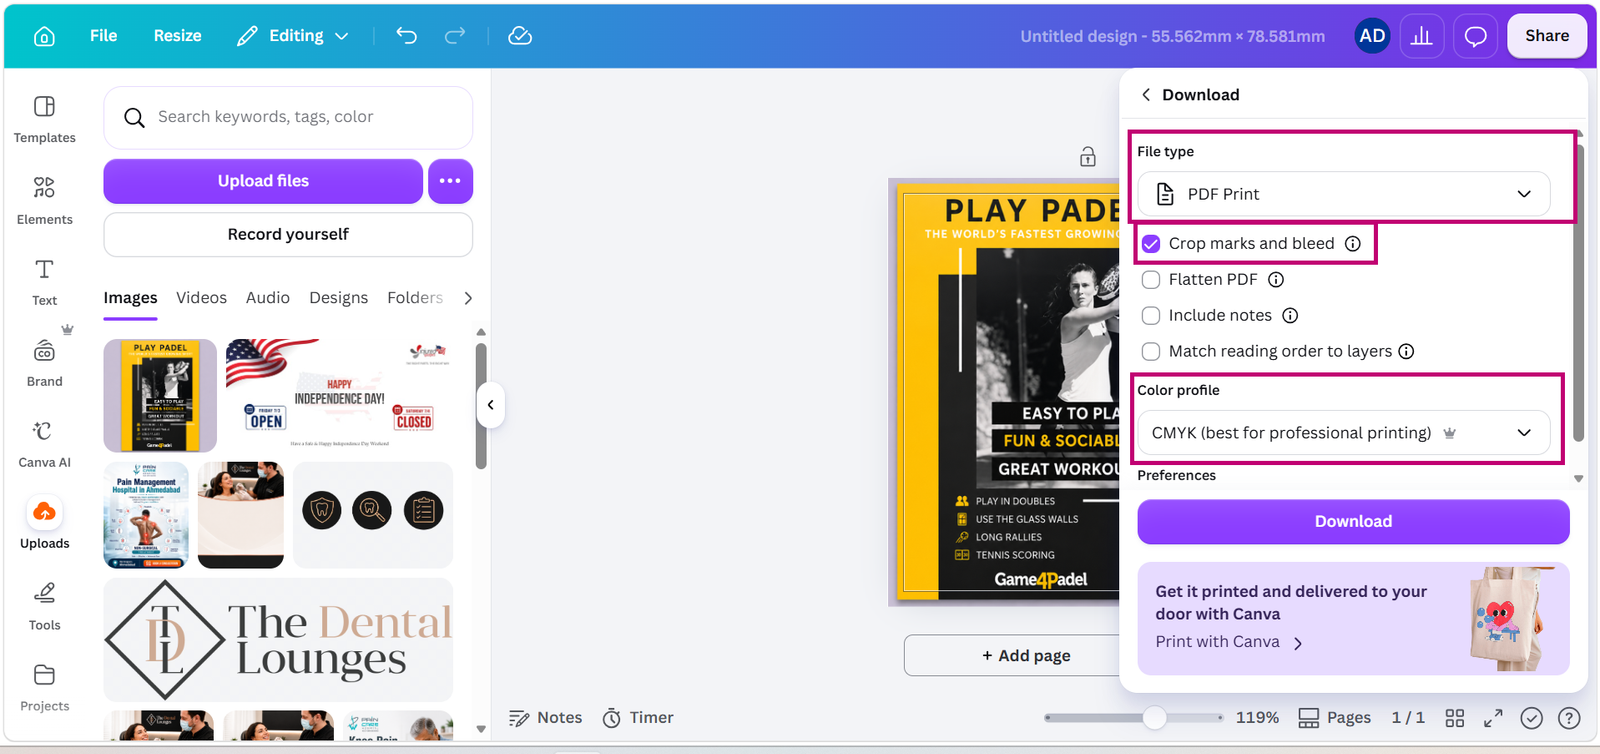Click the Upload files button
1600x754 pixels.
263,181
